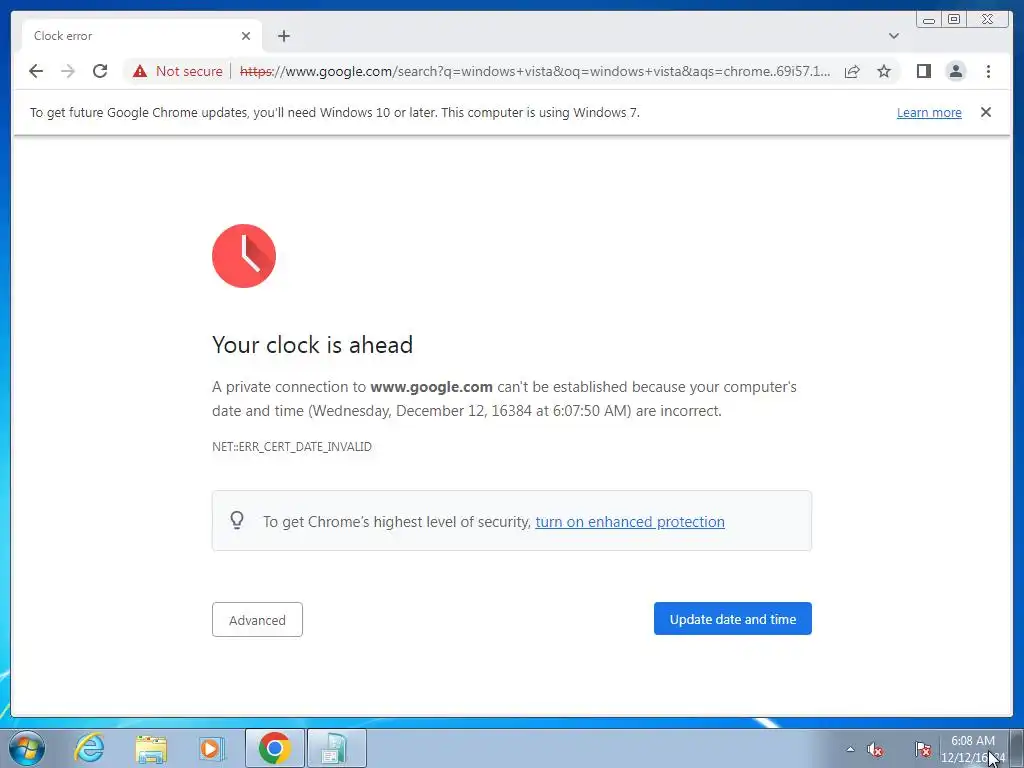The image size is (1024, 768).
Task: Share this page using the share icon
Action: click(x=852, y=71)
